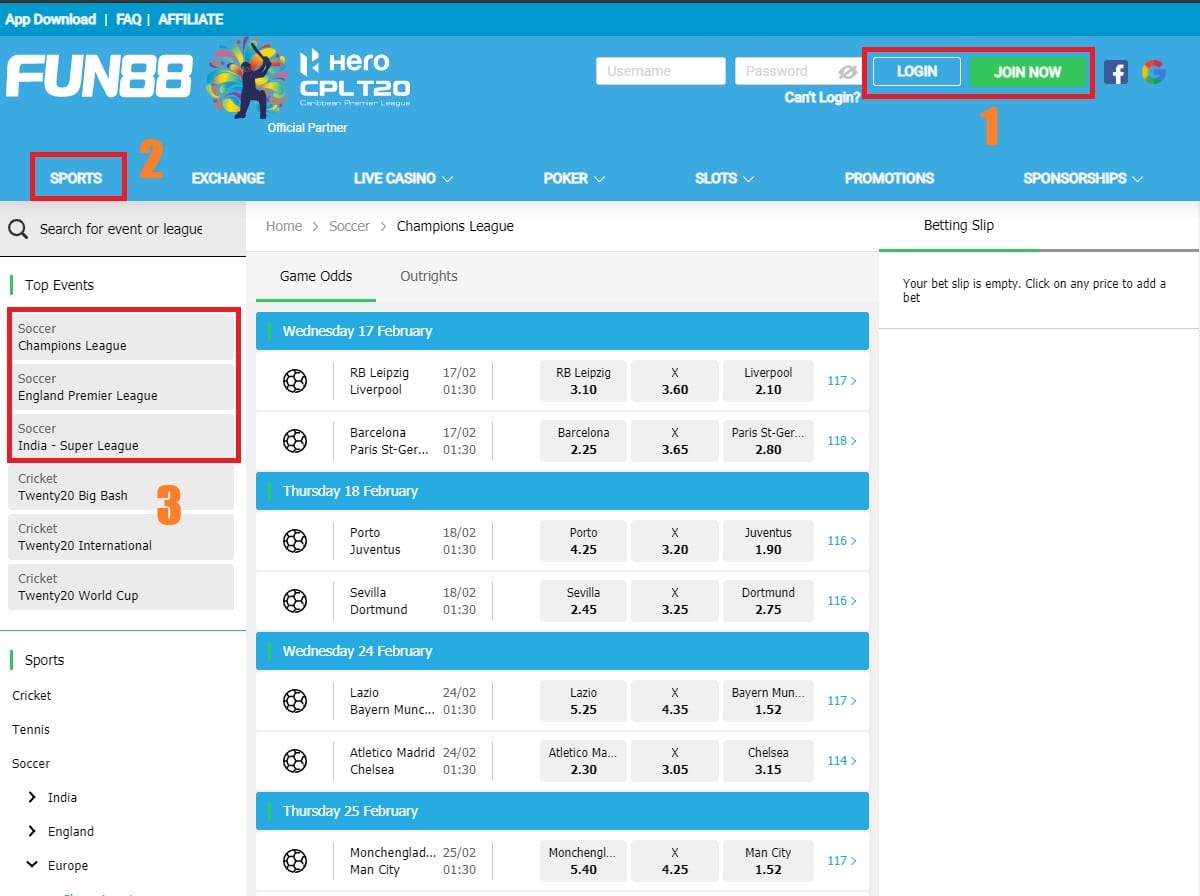This screenshot has width=1200, height=896.
Task: Toggle password visibility eye icon
Action: (848, 71)
